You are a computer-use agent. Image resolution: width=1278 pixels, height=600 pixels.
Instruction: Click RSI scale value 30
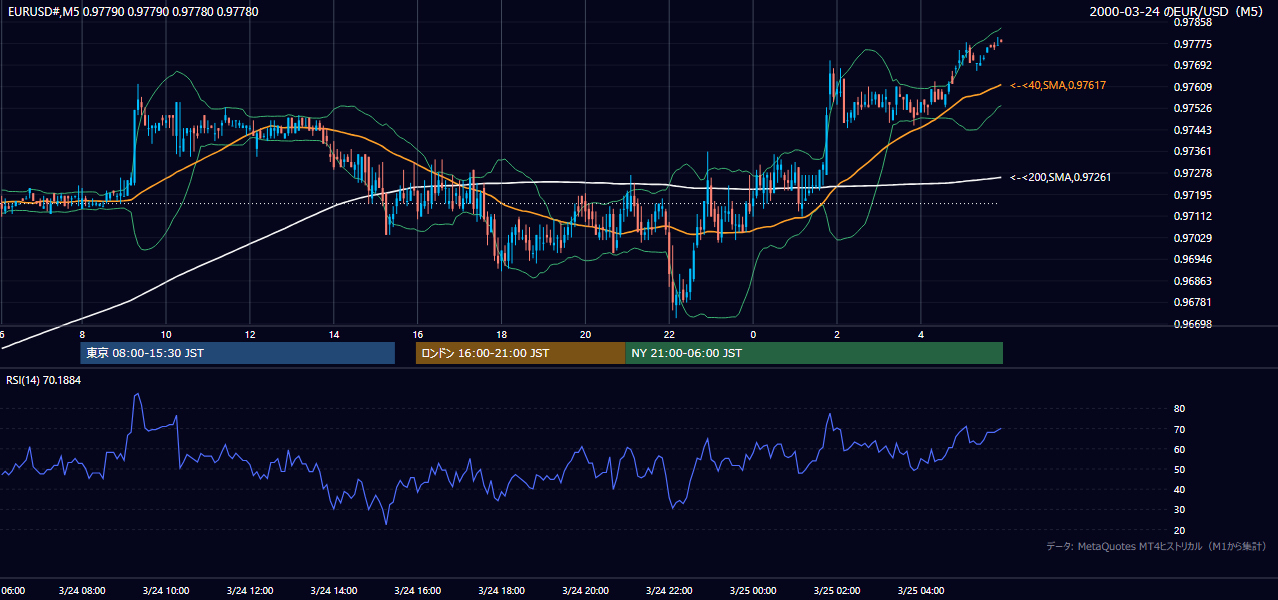coord(1179,510)
